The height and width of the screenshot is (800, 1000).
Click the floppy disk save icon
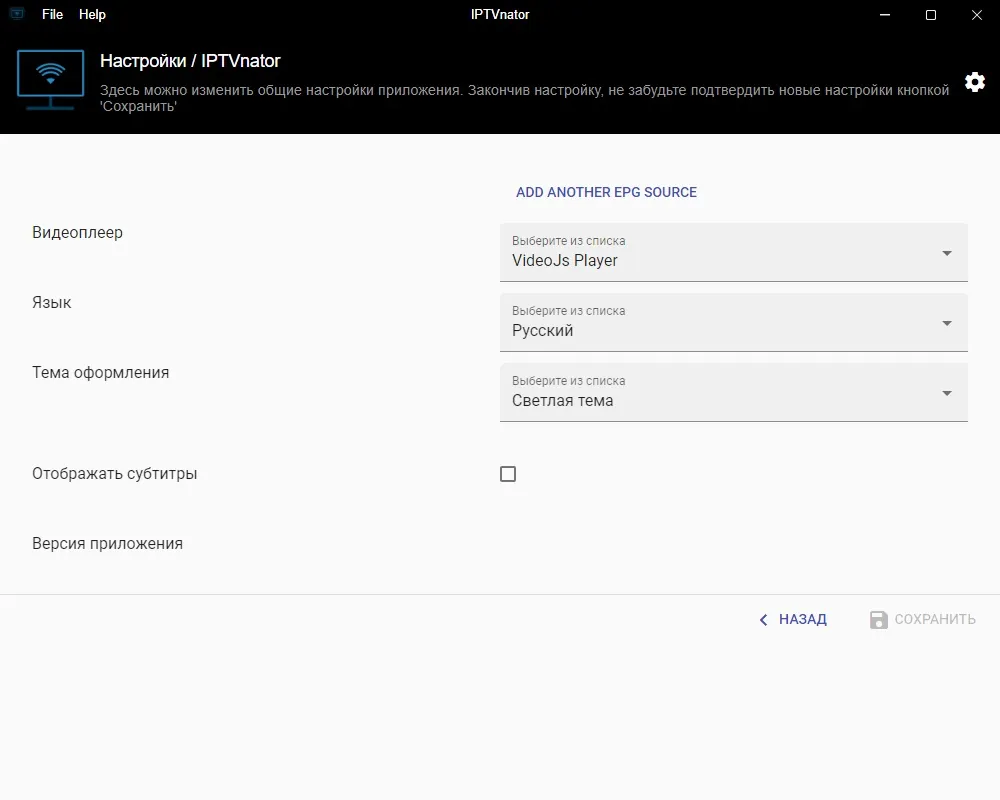(878, 619)
